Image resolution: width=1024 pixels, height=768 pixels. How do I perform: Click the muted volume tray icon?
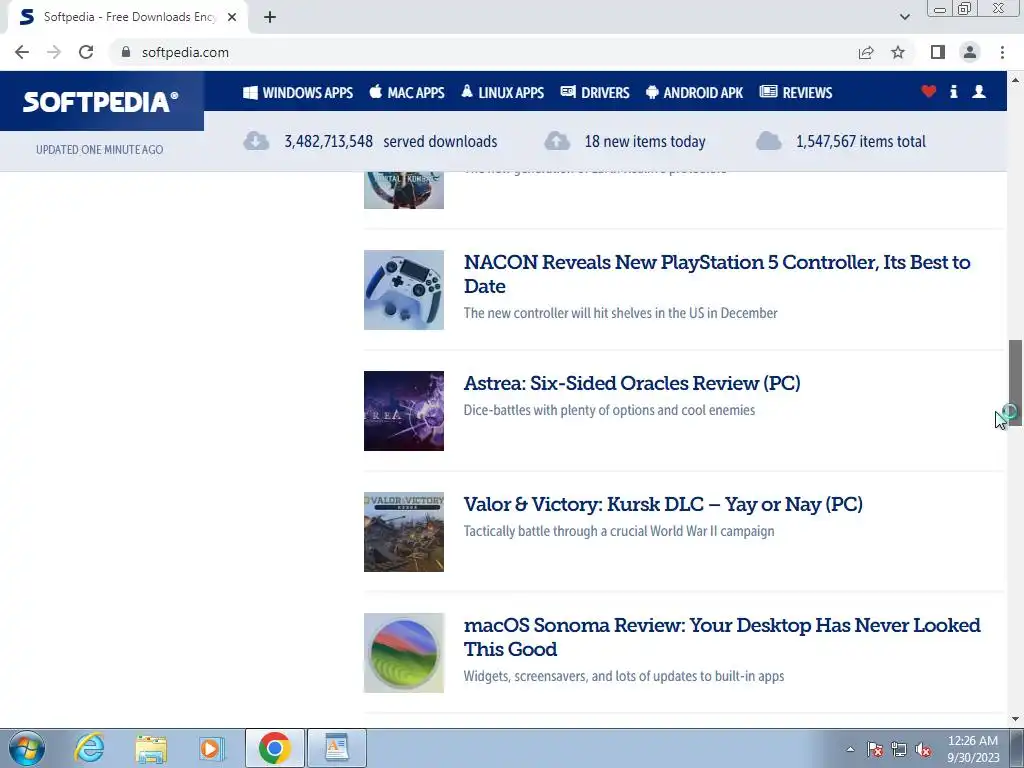(923, 749)
